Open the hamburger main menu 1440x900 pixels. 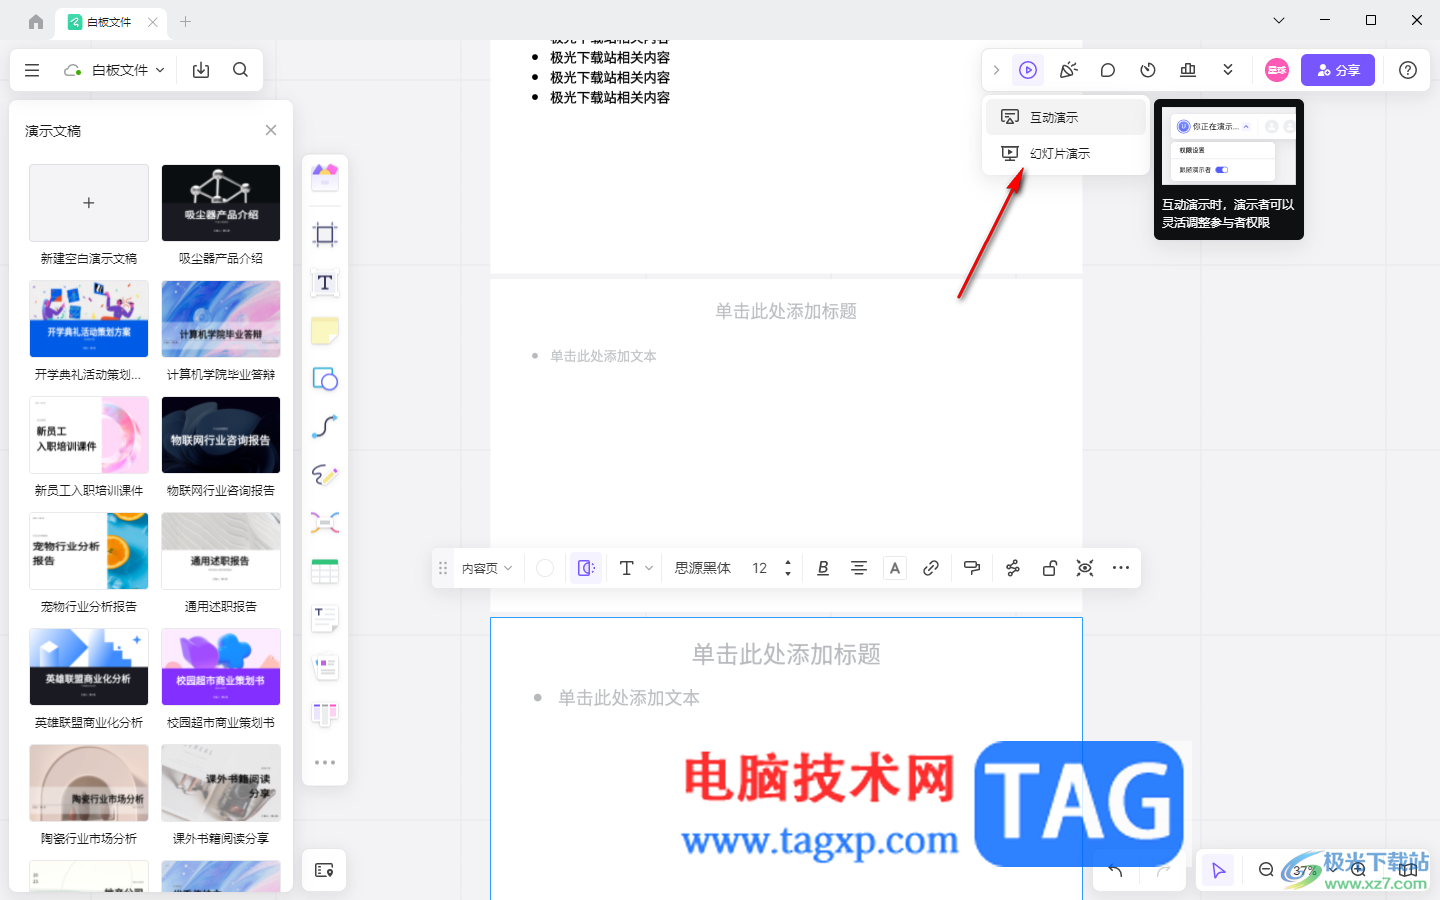coord(32,70)
